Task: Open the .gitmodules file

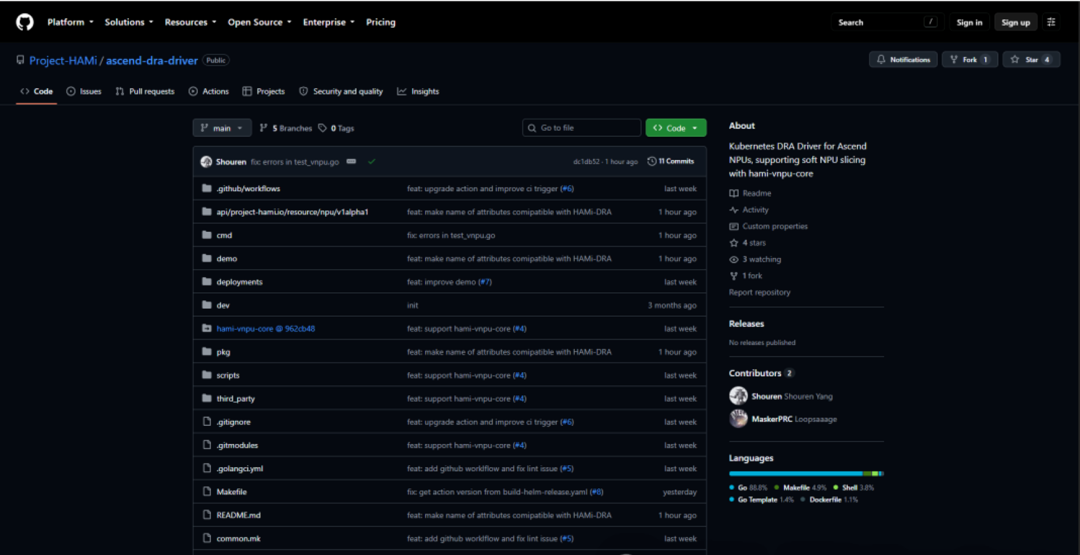Action: click(237, 446)
